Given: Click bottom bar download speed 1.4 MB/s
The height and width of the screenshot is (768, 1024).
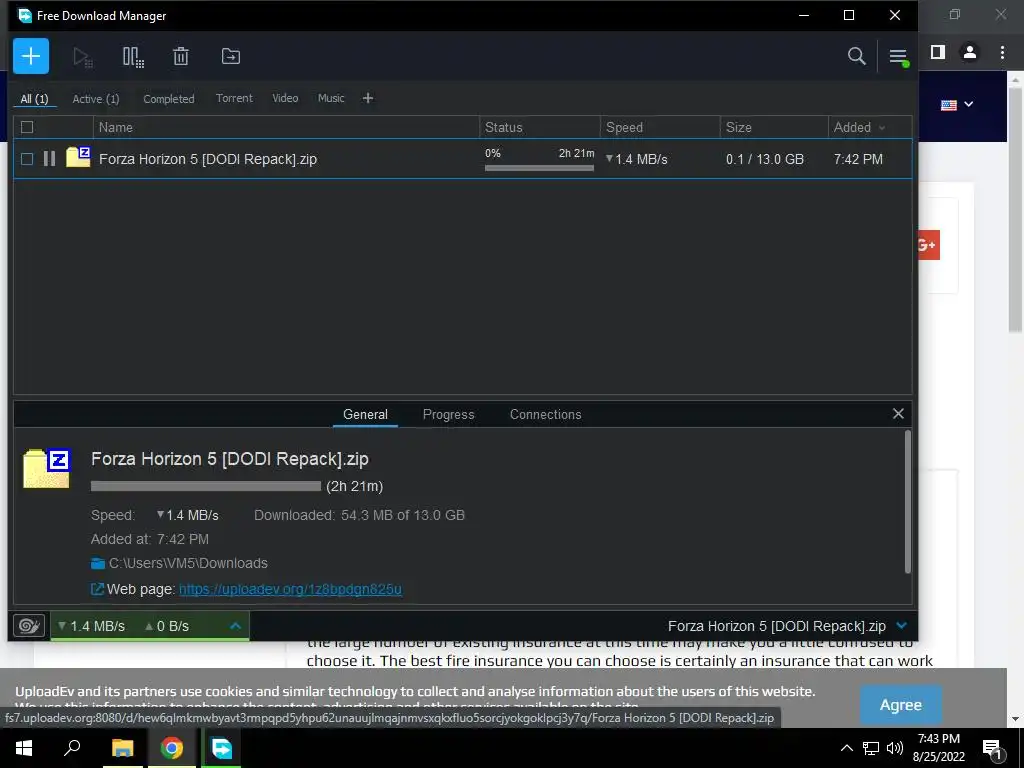Looking at the screenshot, I should point(91,626).
